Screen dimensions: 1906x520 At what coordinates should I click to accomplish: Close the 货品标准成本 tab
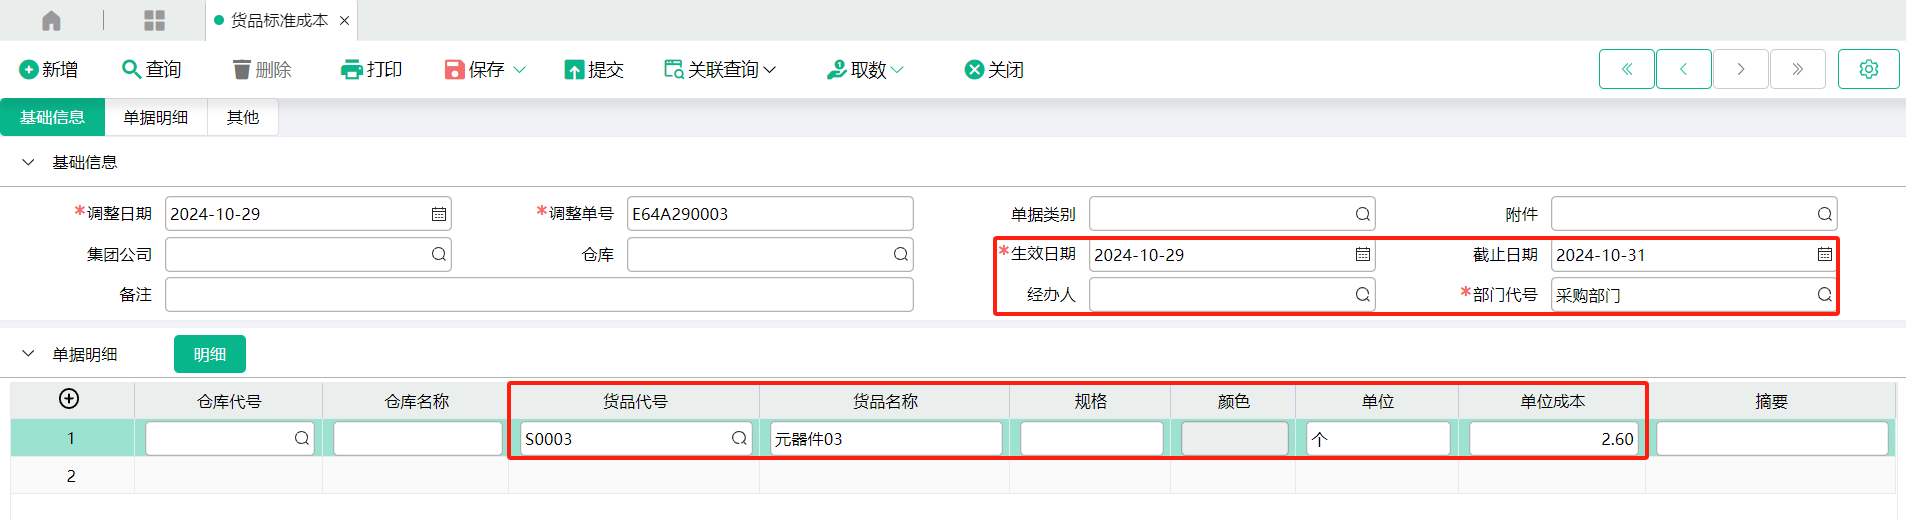tap(344, 20)
